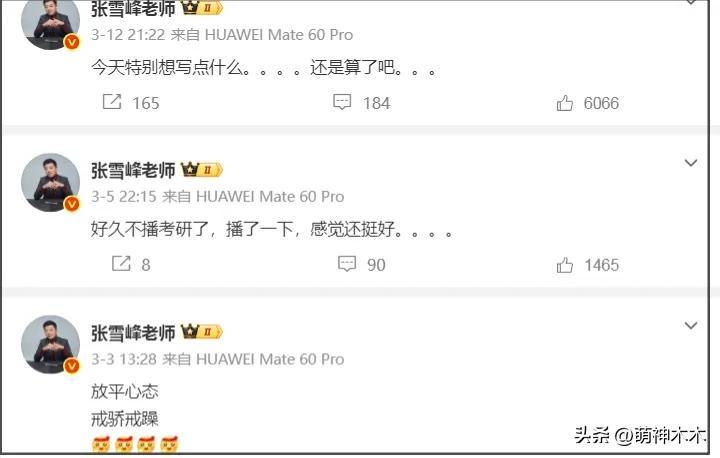Viewport: 720px width, 458px height.
Task: Click VIP crown badge on 3-5 post
Action: 202,170
